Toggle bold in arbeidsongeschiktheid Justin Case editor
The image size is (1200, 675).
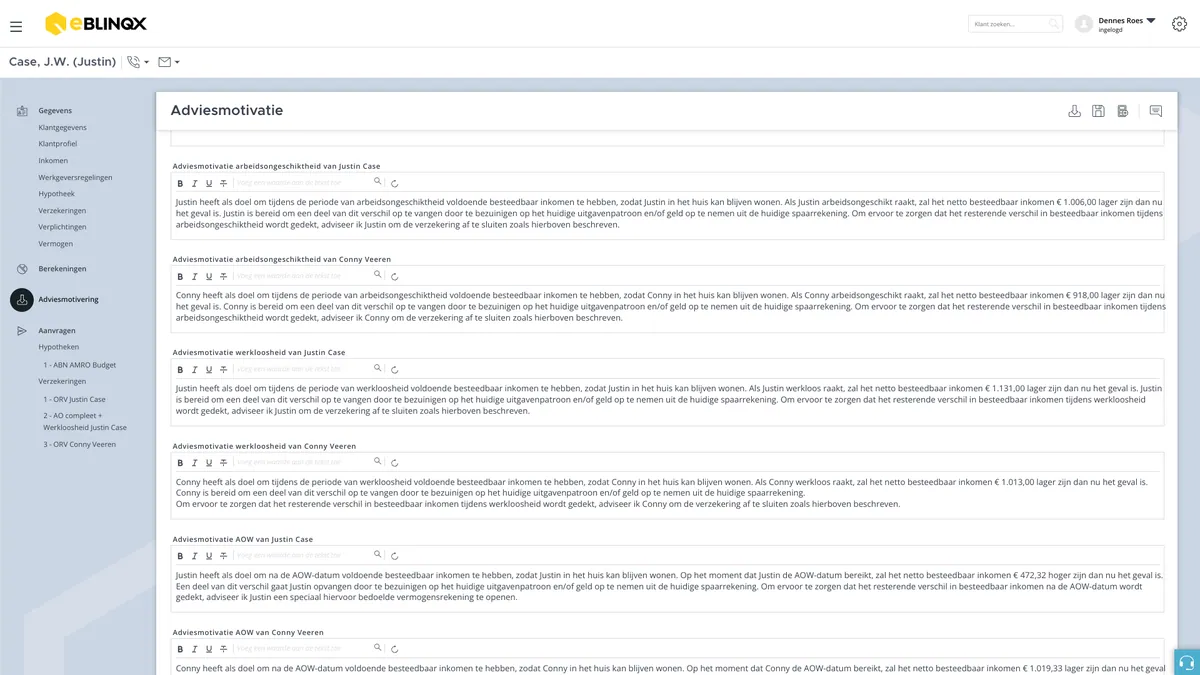[180, 183]
